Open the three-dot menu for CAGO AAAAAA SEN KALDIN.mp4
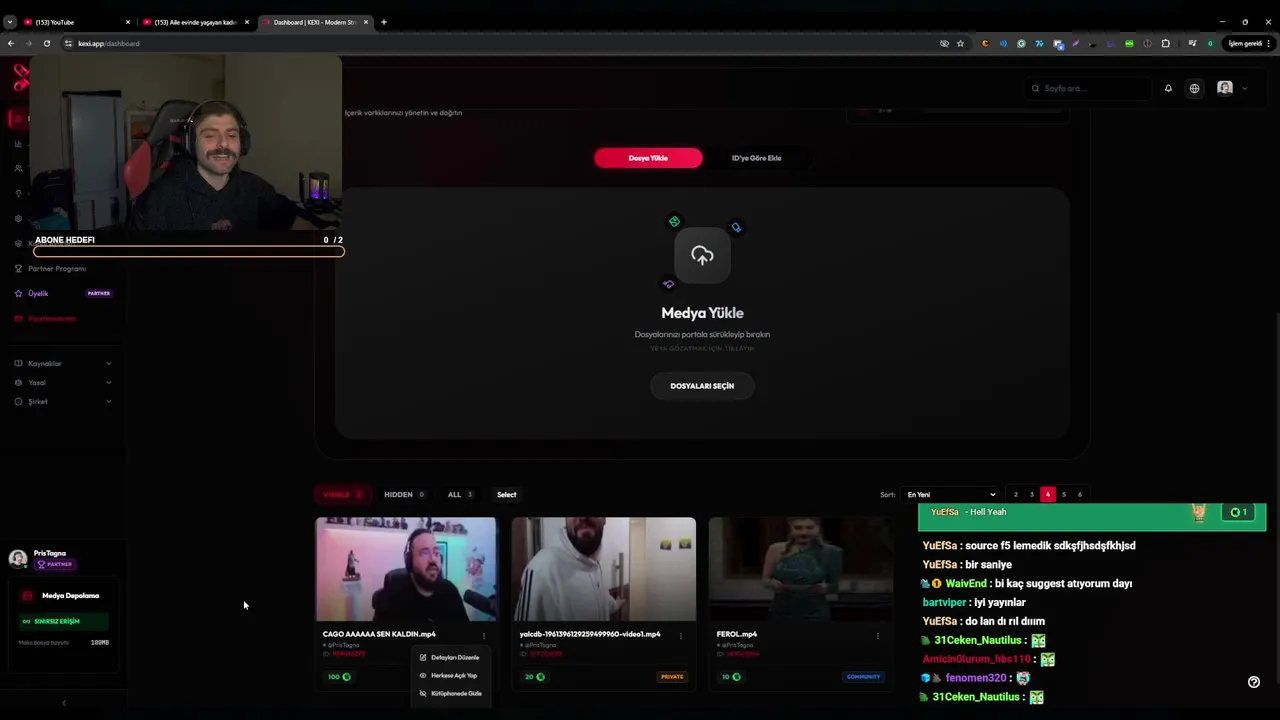The image size is (1280, 720). pyautogui.click(x=484, y=635)
